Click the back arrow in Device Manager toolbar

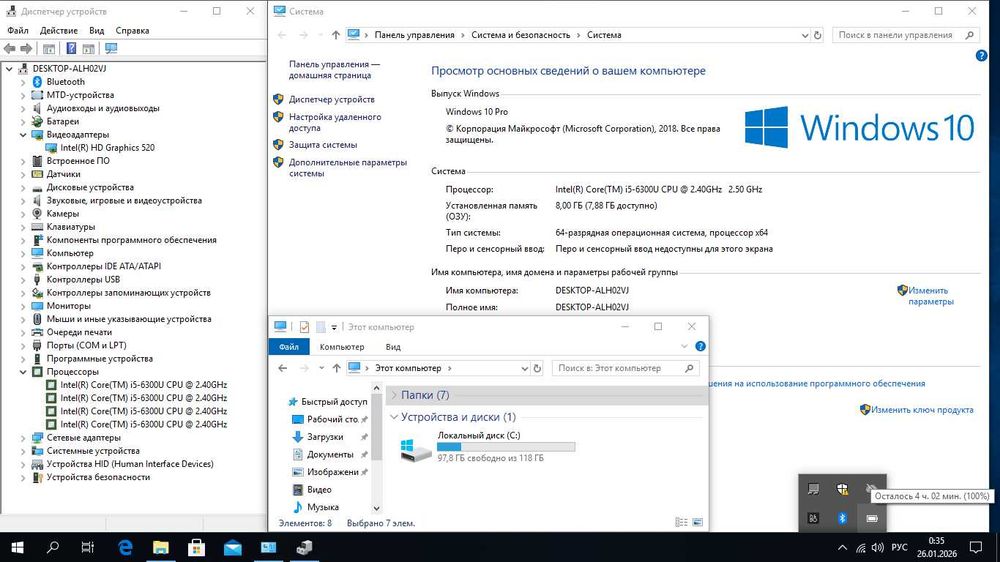coord(10,48)
